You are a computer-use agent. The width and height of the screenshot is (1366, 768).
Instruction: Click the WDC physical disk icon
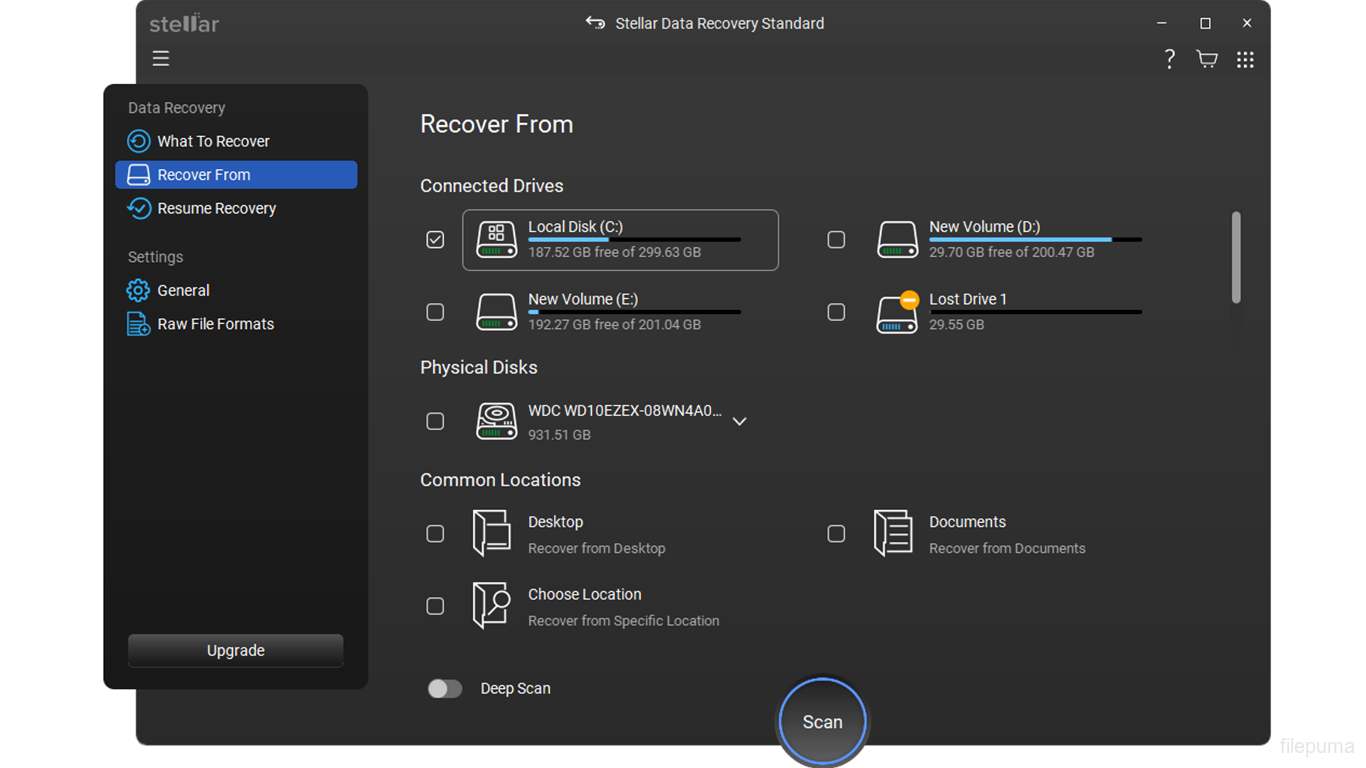point(496,421)
